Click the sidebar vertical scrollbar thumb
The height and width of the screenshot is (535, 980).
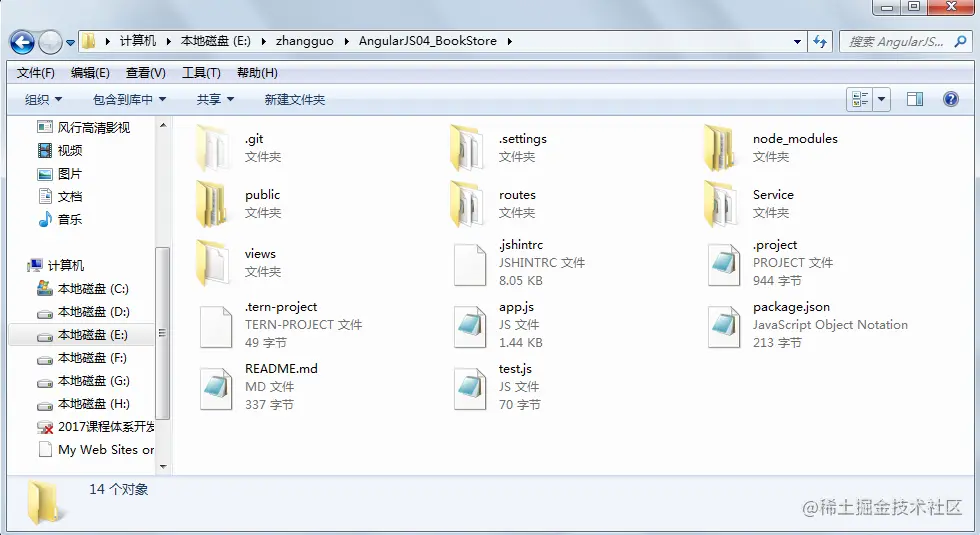click(x=162, y=333)
